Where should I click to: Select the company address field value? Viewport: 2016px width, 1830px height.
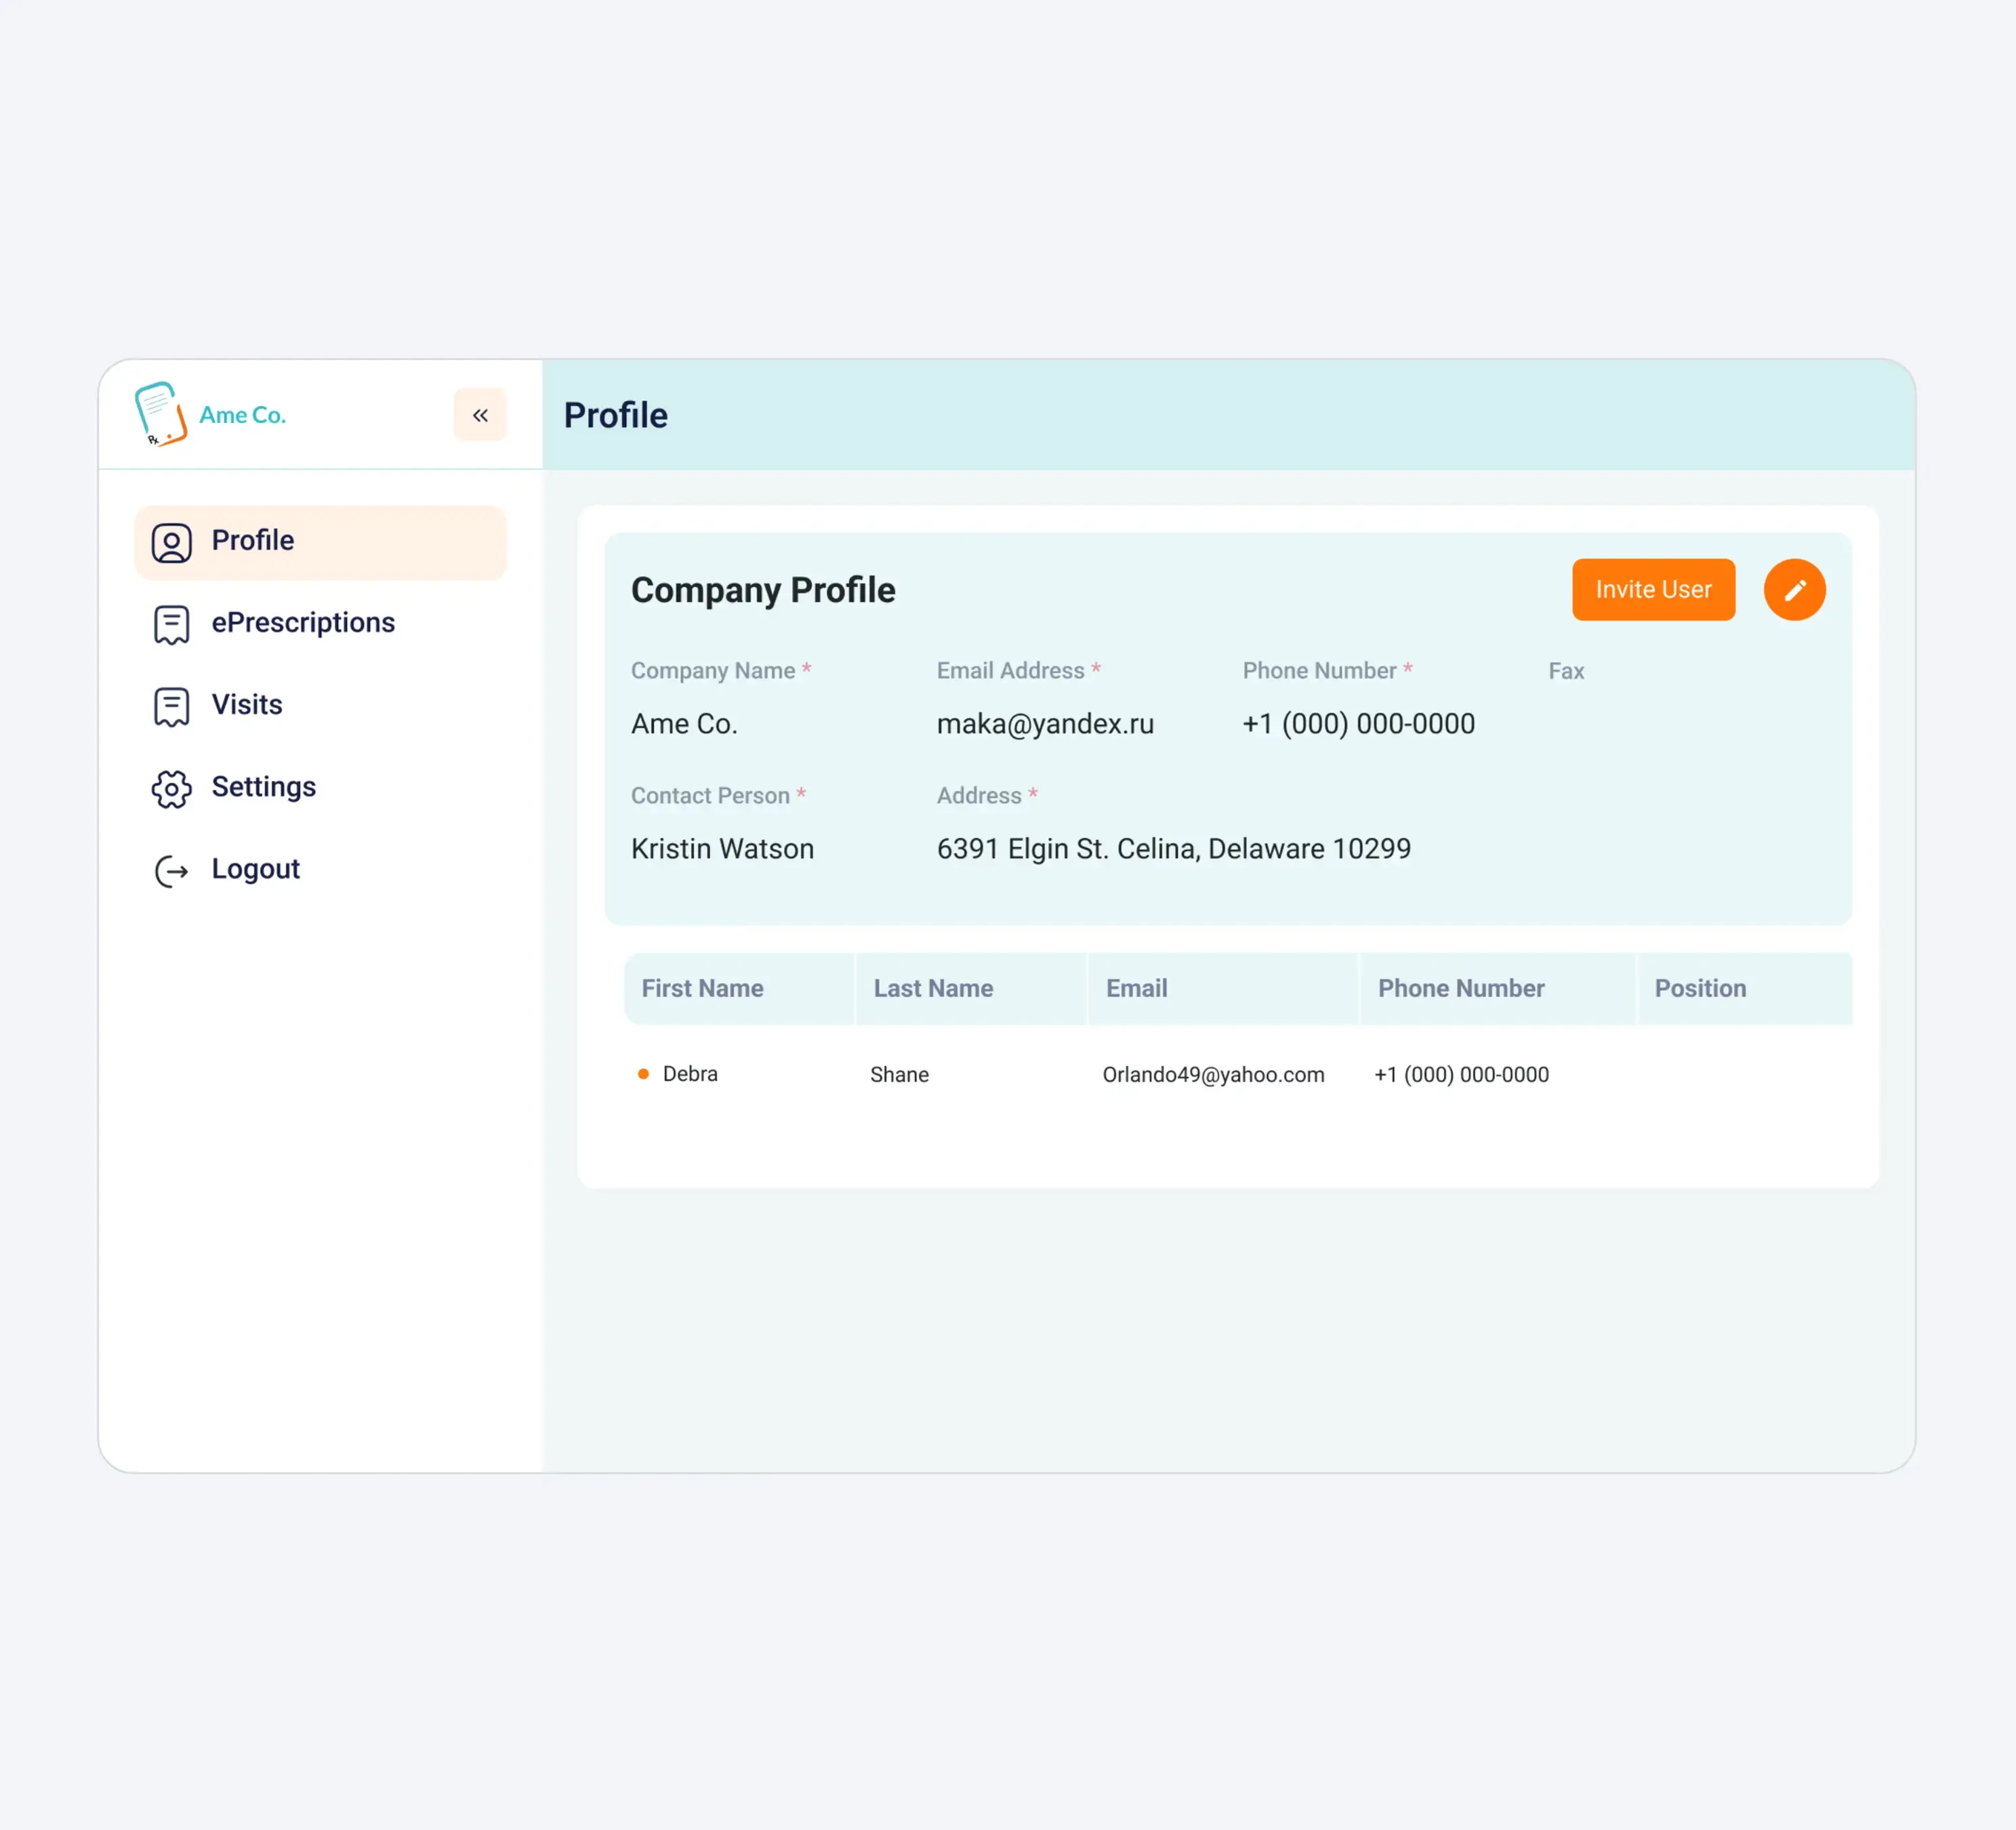point(1173,848)
